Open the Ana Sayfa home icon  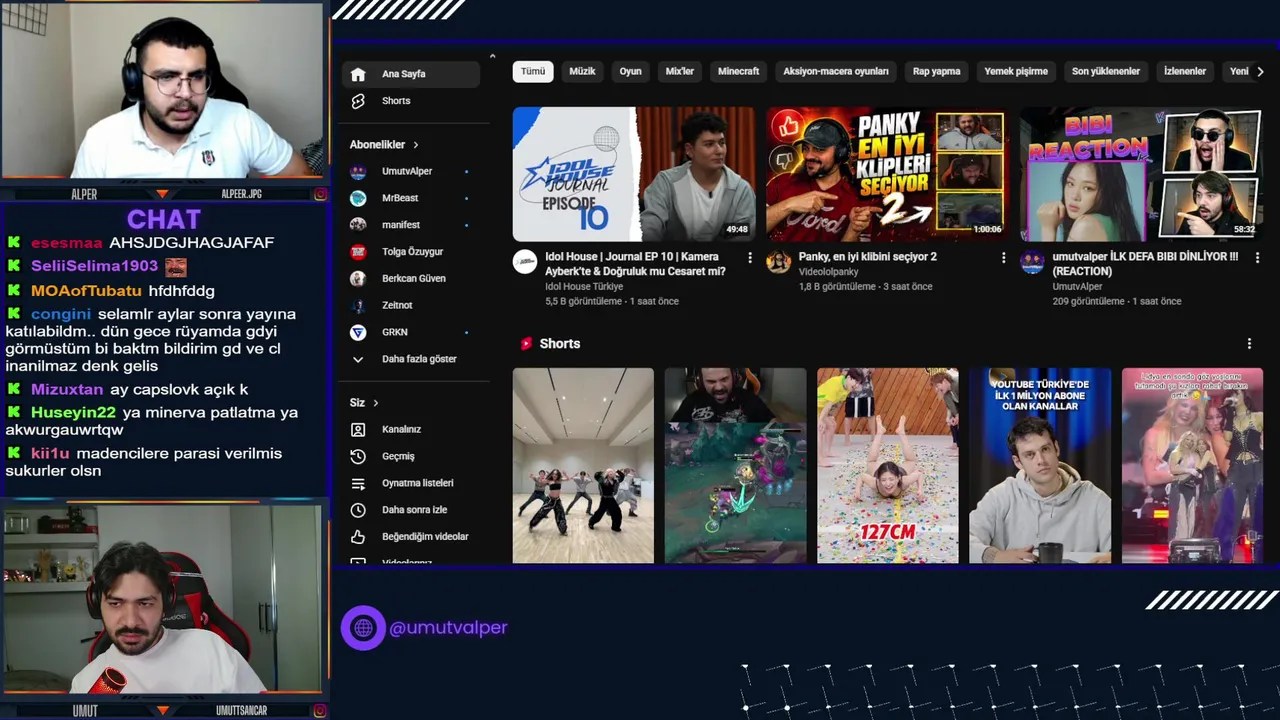(x=358, y=74)
